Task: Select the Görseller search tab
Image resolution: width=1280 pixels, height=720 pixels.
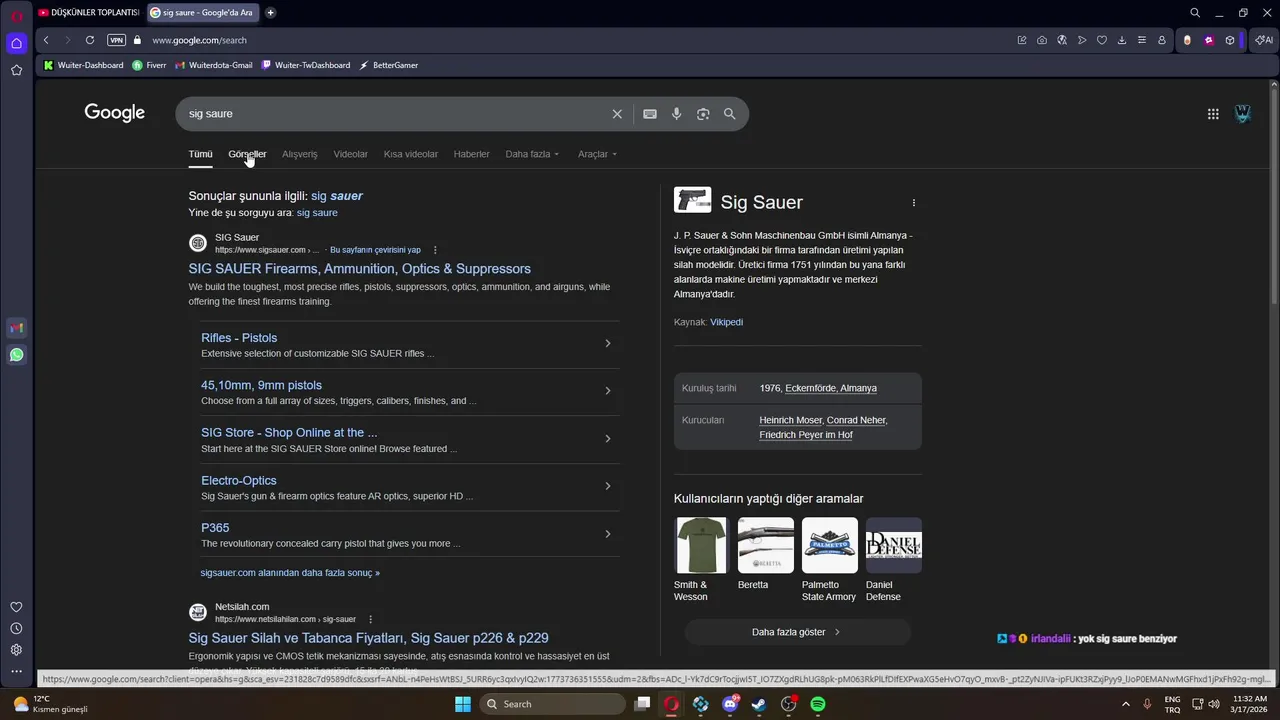Action: 247,154
